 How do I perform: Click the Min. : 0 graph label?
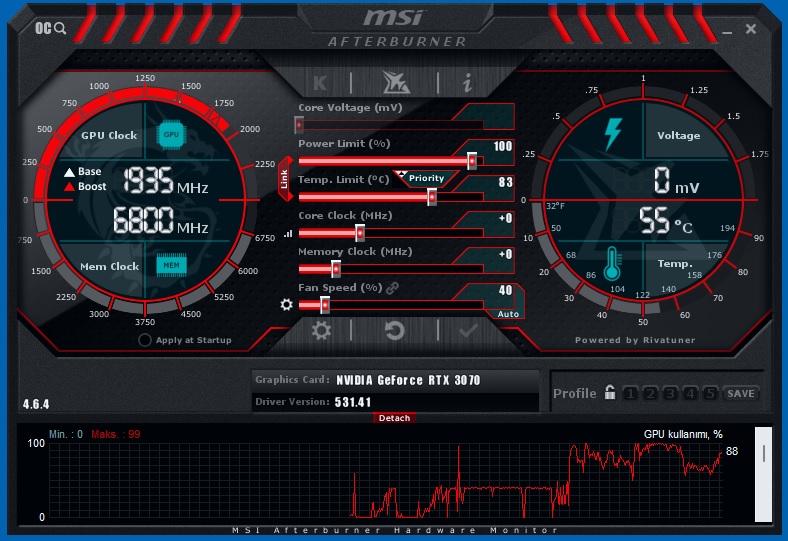(66, 435)
